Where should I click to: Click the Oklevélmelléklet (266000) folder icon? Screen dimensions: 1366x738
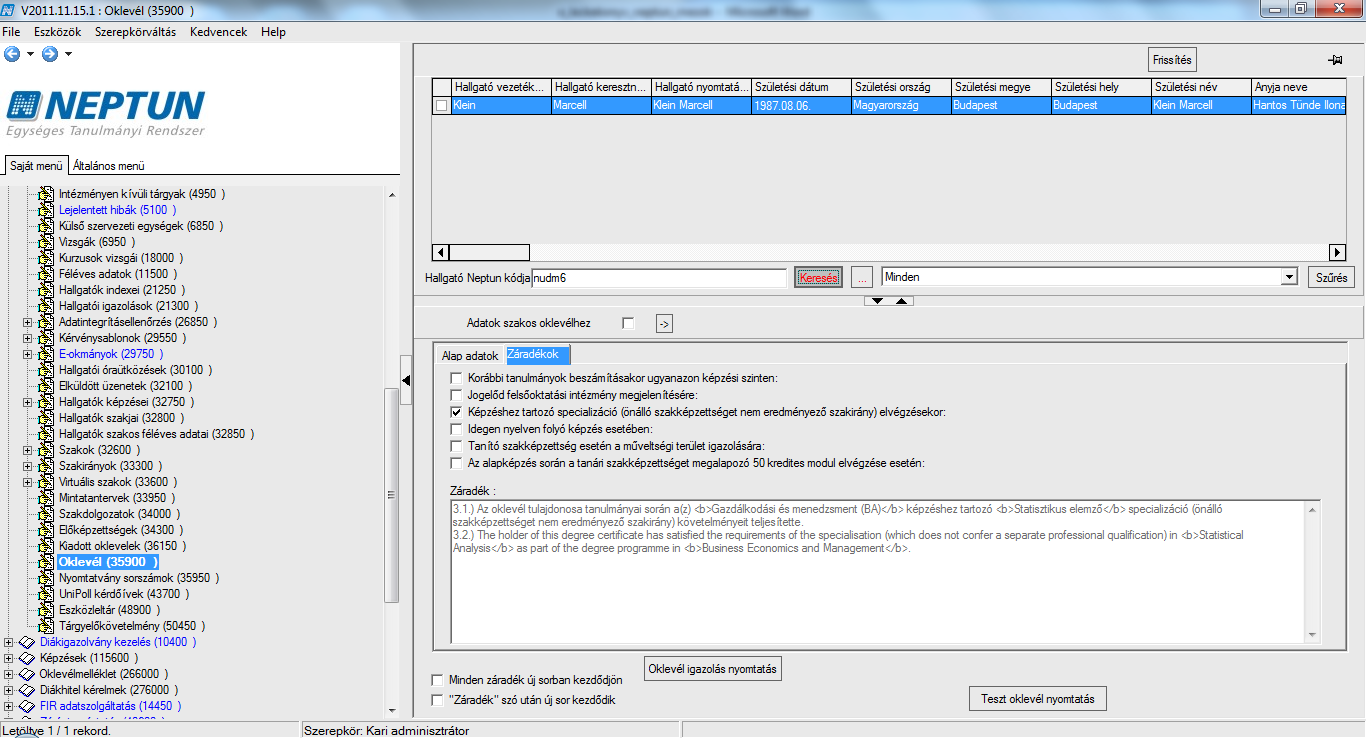point(27,674)
